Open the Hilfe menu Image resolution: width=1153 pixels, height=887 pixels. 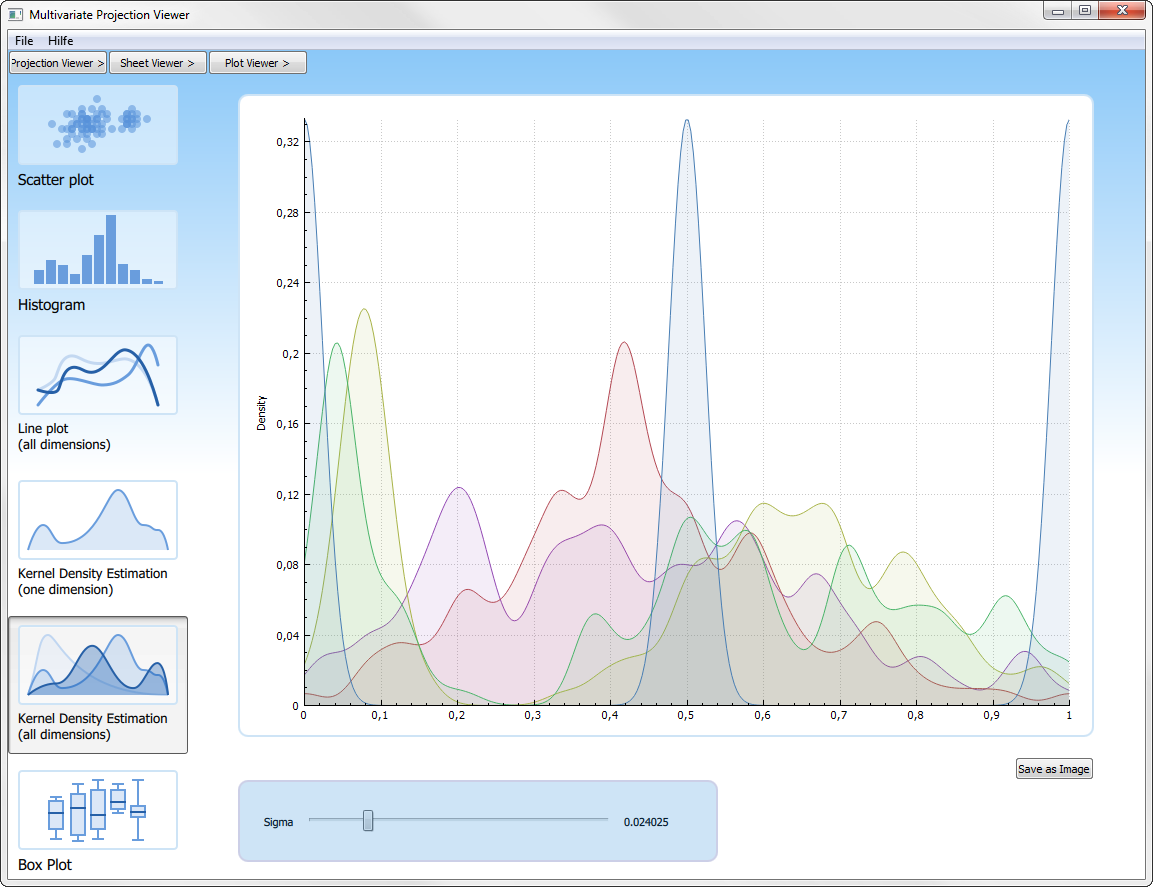(x=61, y=41)
